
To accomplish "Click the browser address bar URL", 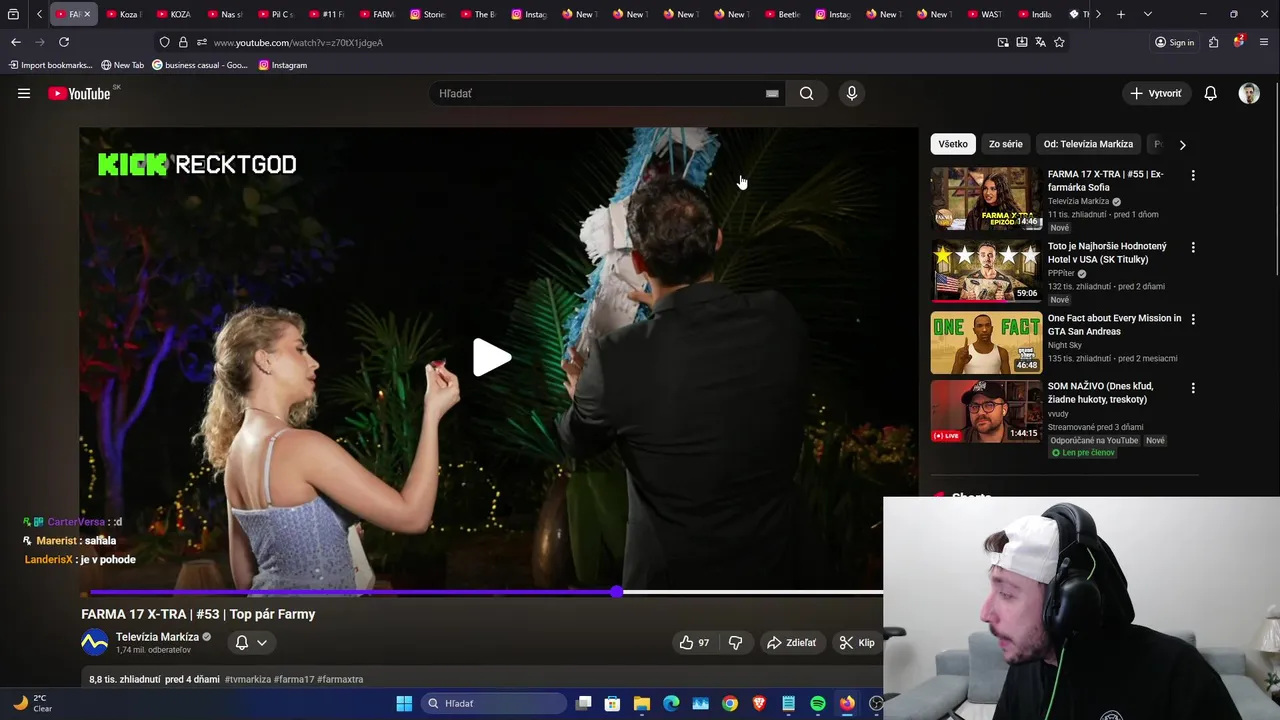I will pos(298,42).
